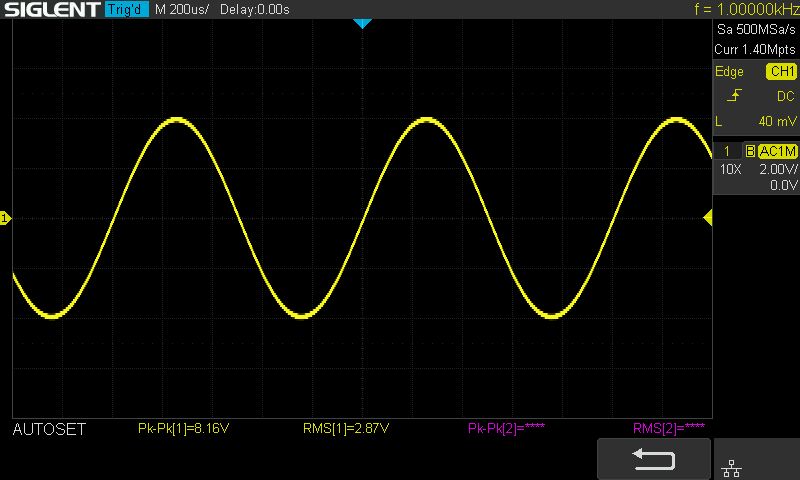
Task: Click the Trig'd status indicator
Action: click(x=127, y=9)
